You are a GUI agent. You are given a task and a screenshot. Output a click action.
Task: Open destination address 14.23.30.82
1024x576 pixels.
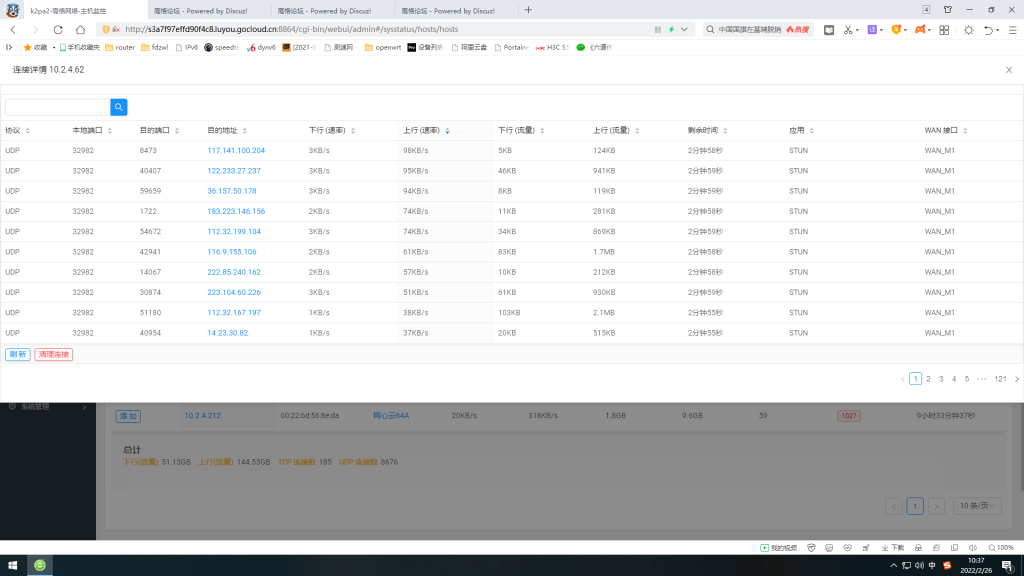227,333
